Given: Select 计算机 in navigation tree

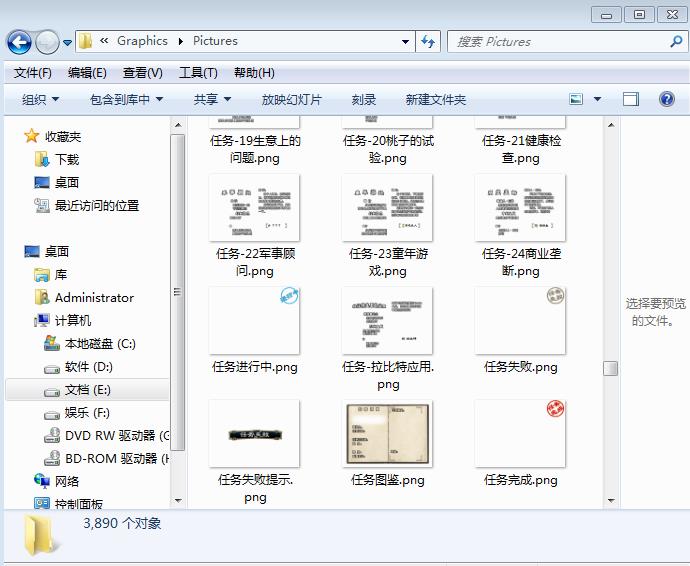Looking at the screenshot, I should tap(73, 320).
